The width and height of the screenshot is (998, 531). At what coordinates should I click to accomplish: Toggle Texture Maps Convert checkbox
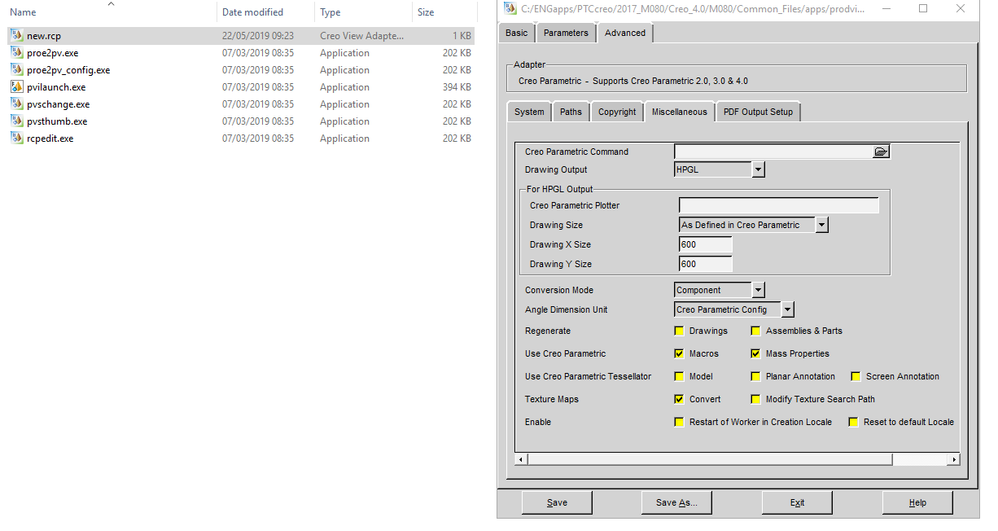click(680, 399)
